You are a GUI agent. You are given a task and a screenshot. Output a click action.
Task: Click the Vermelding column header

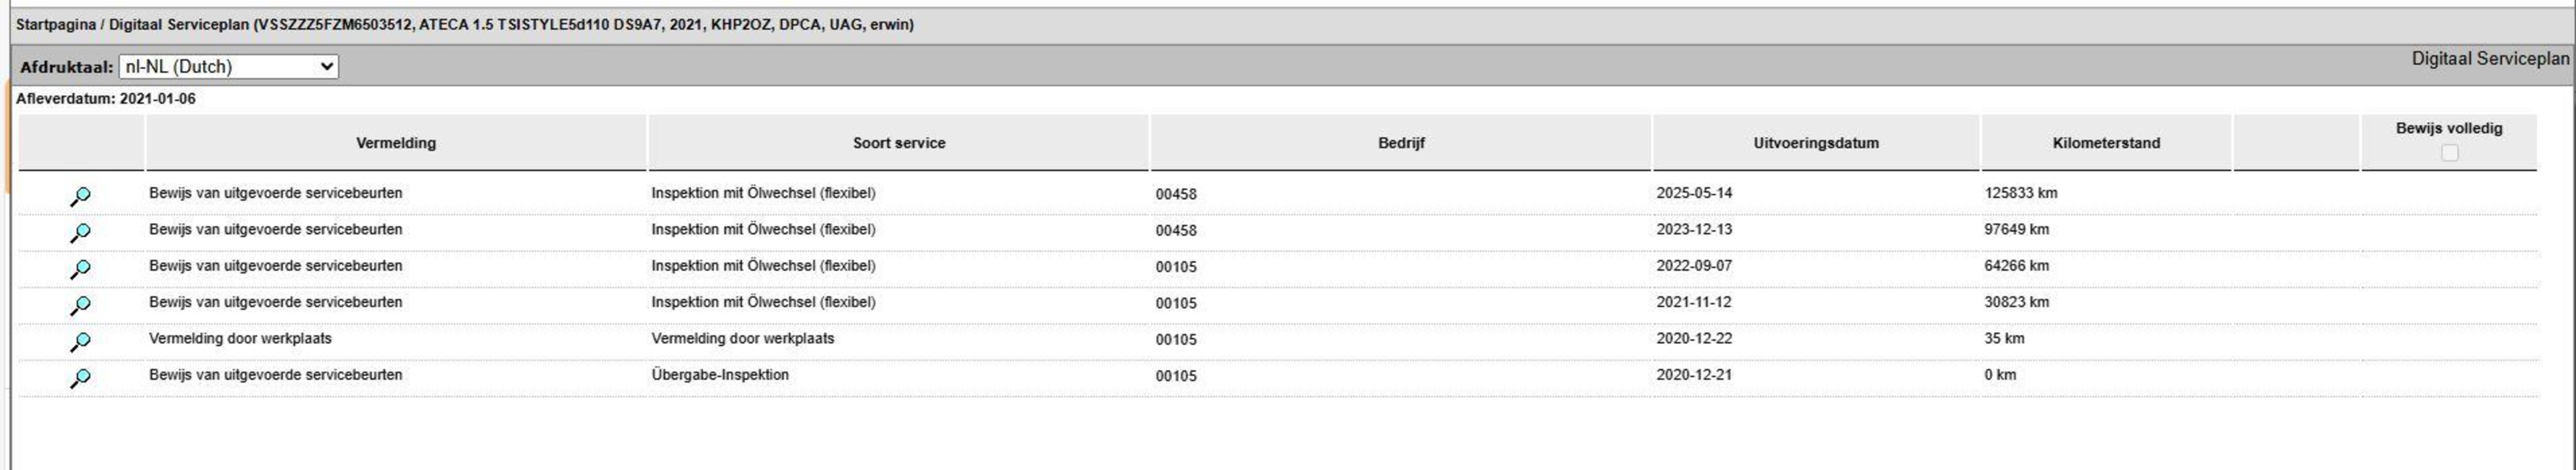(x=396, y=143)
